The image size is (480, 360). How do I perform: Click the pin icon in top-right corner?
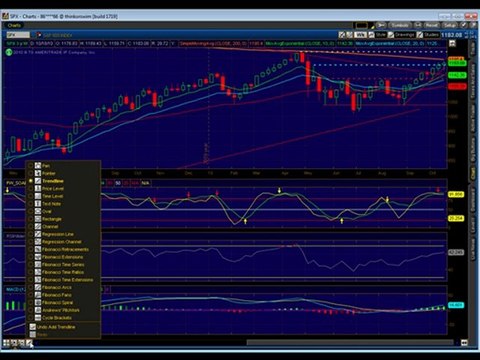(x=473, y=25)
